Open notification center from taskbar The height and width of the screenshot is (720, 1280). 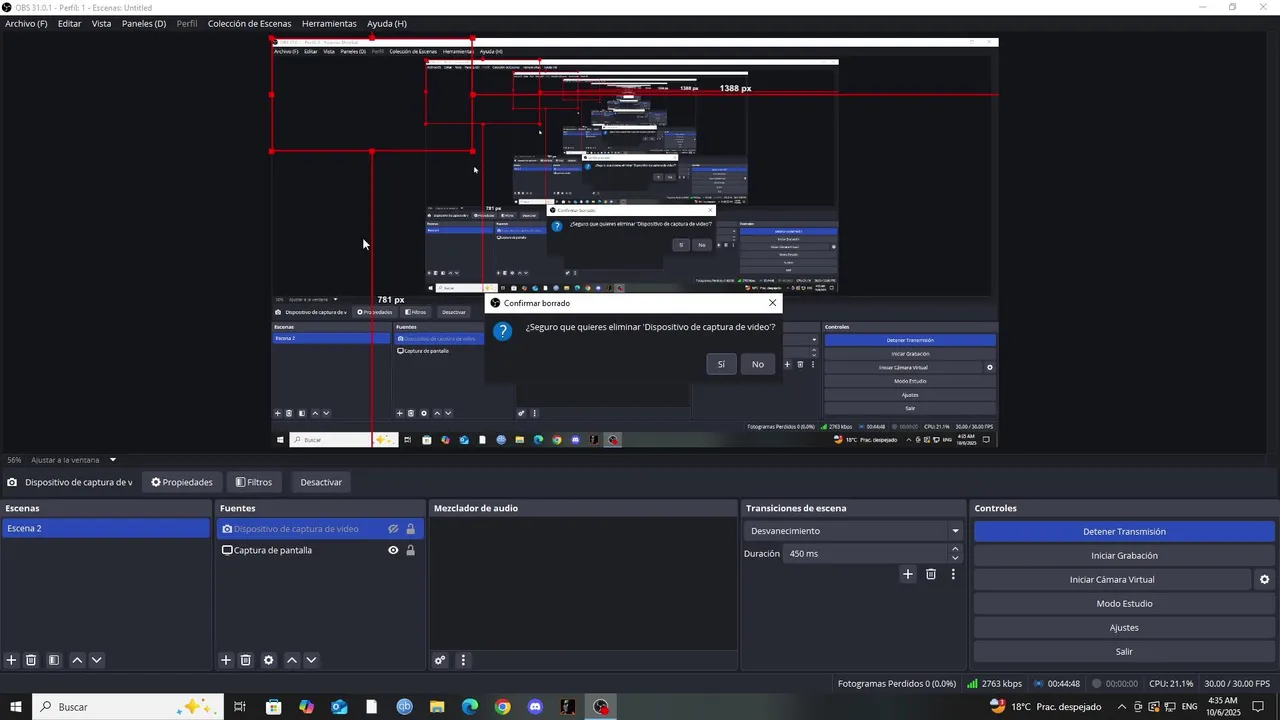pos(1258,707)
